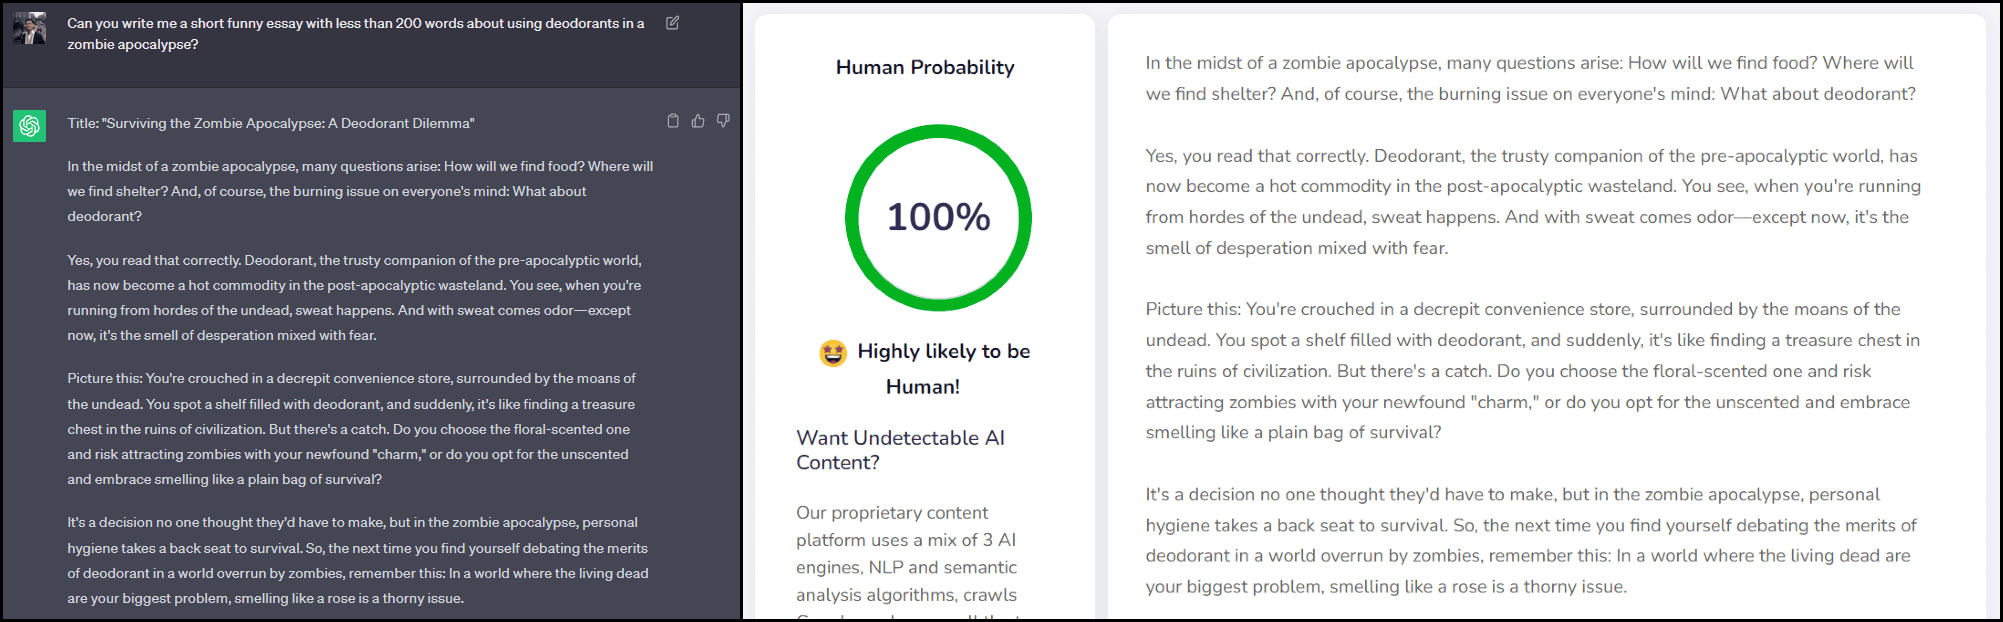Click the green 100% probability ring
The width and height of the screenshot is (2003, 622).
point(938,217)
